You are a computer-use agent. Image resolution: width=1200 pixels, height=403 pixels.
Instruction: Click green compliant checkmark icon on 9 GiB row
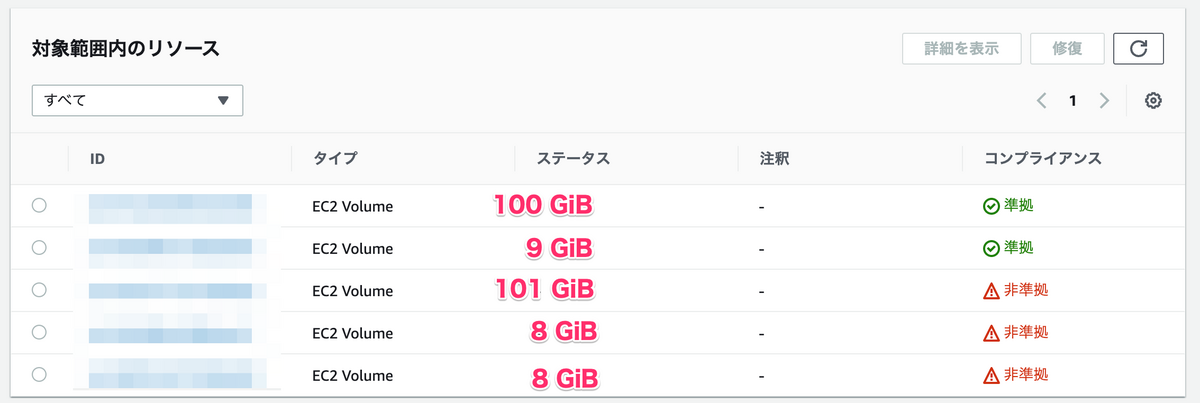click(991, 248)
